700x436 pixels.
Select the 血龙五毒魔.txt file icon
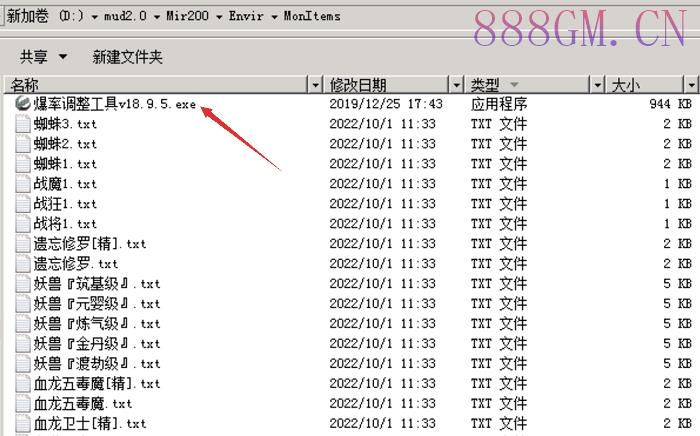[23, 404]
